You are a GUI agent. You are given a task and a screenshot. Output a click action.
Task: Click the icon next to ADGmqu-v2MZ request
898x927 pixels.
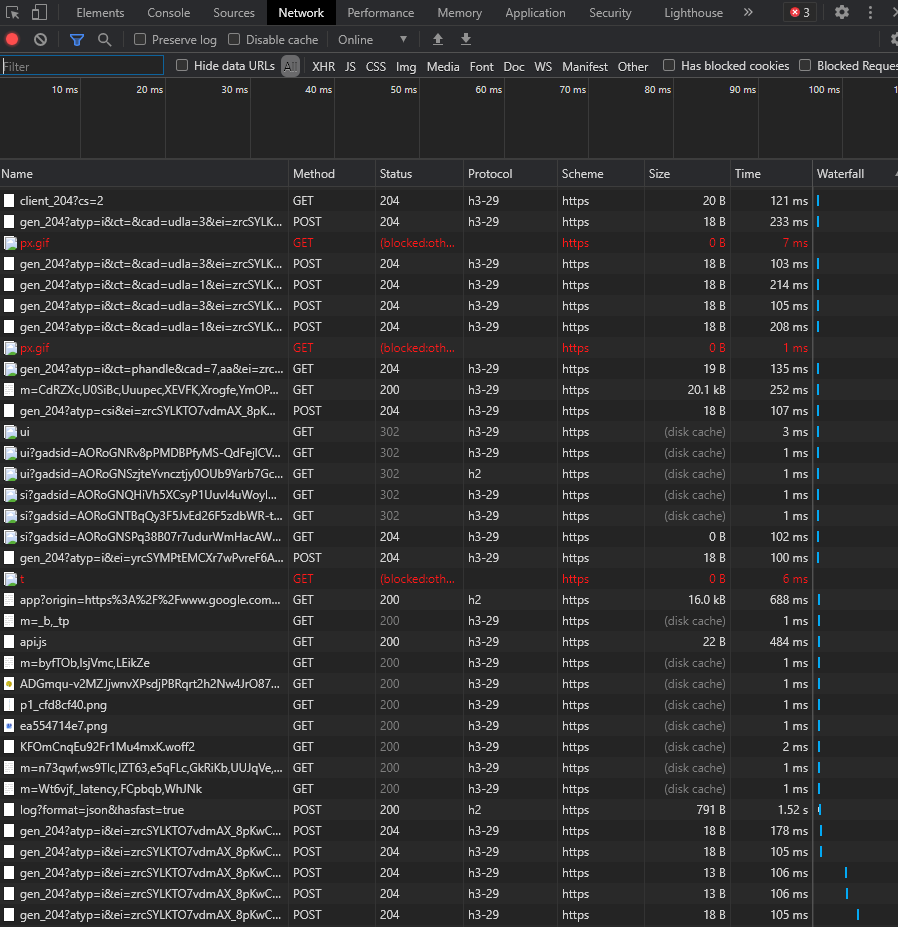9,684
